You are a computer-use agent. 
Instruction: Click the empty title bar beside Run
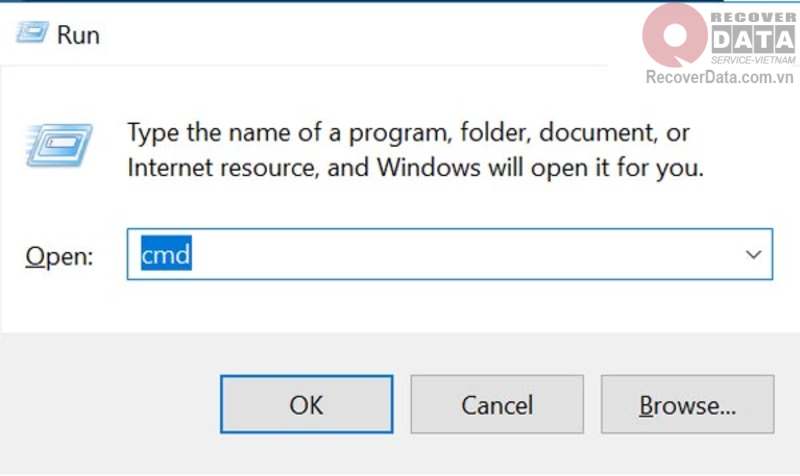(x=350, y=35)
